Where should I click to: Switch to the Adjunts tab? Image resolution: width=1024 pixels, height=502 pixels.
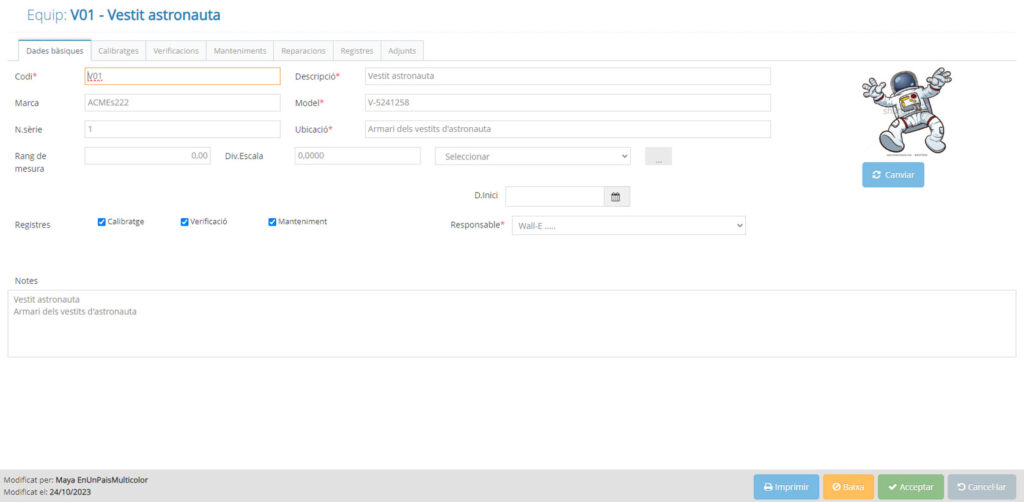point(402,51)
